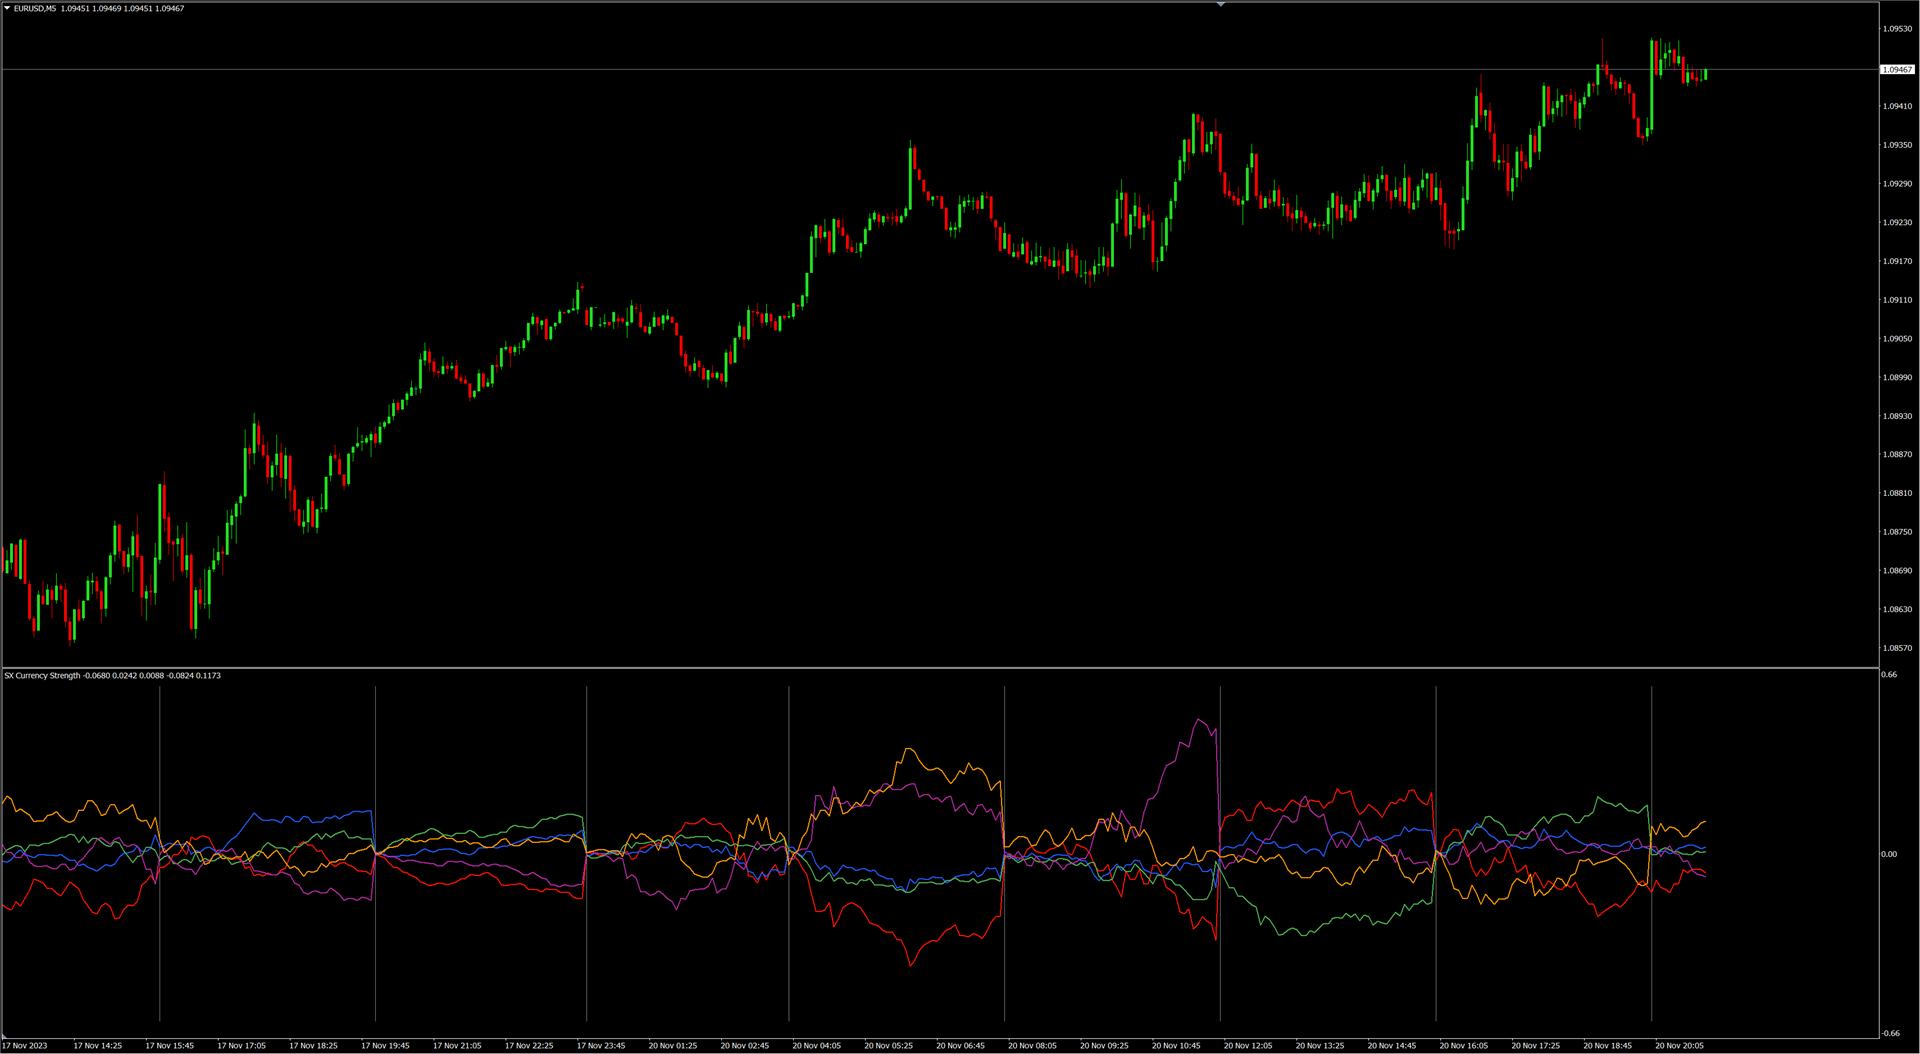Viewport: 1920px width, 1054px height.
Task: Click the 1.09530 price scale label
Action: 1897,29
